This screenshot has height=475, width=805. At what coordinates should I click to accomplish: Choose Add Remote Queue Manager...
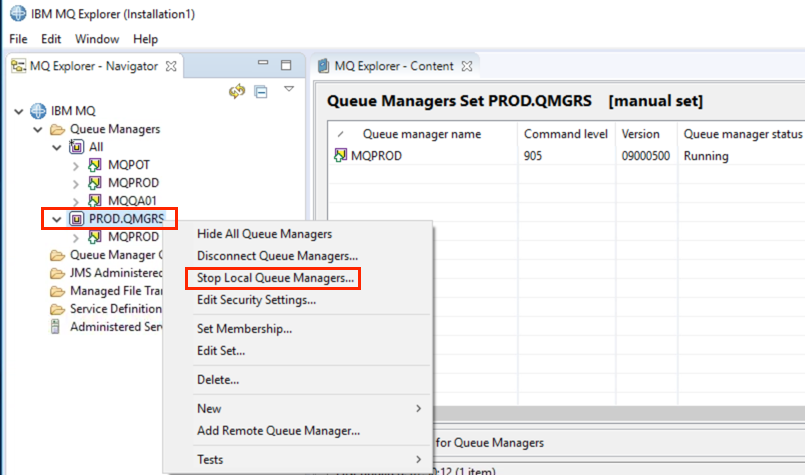(x=298, y=431)
